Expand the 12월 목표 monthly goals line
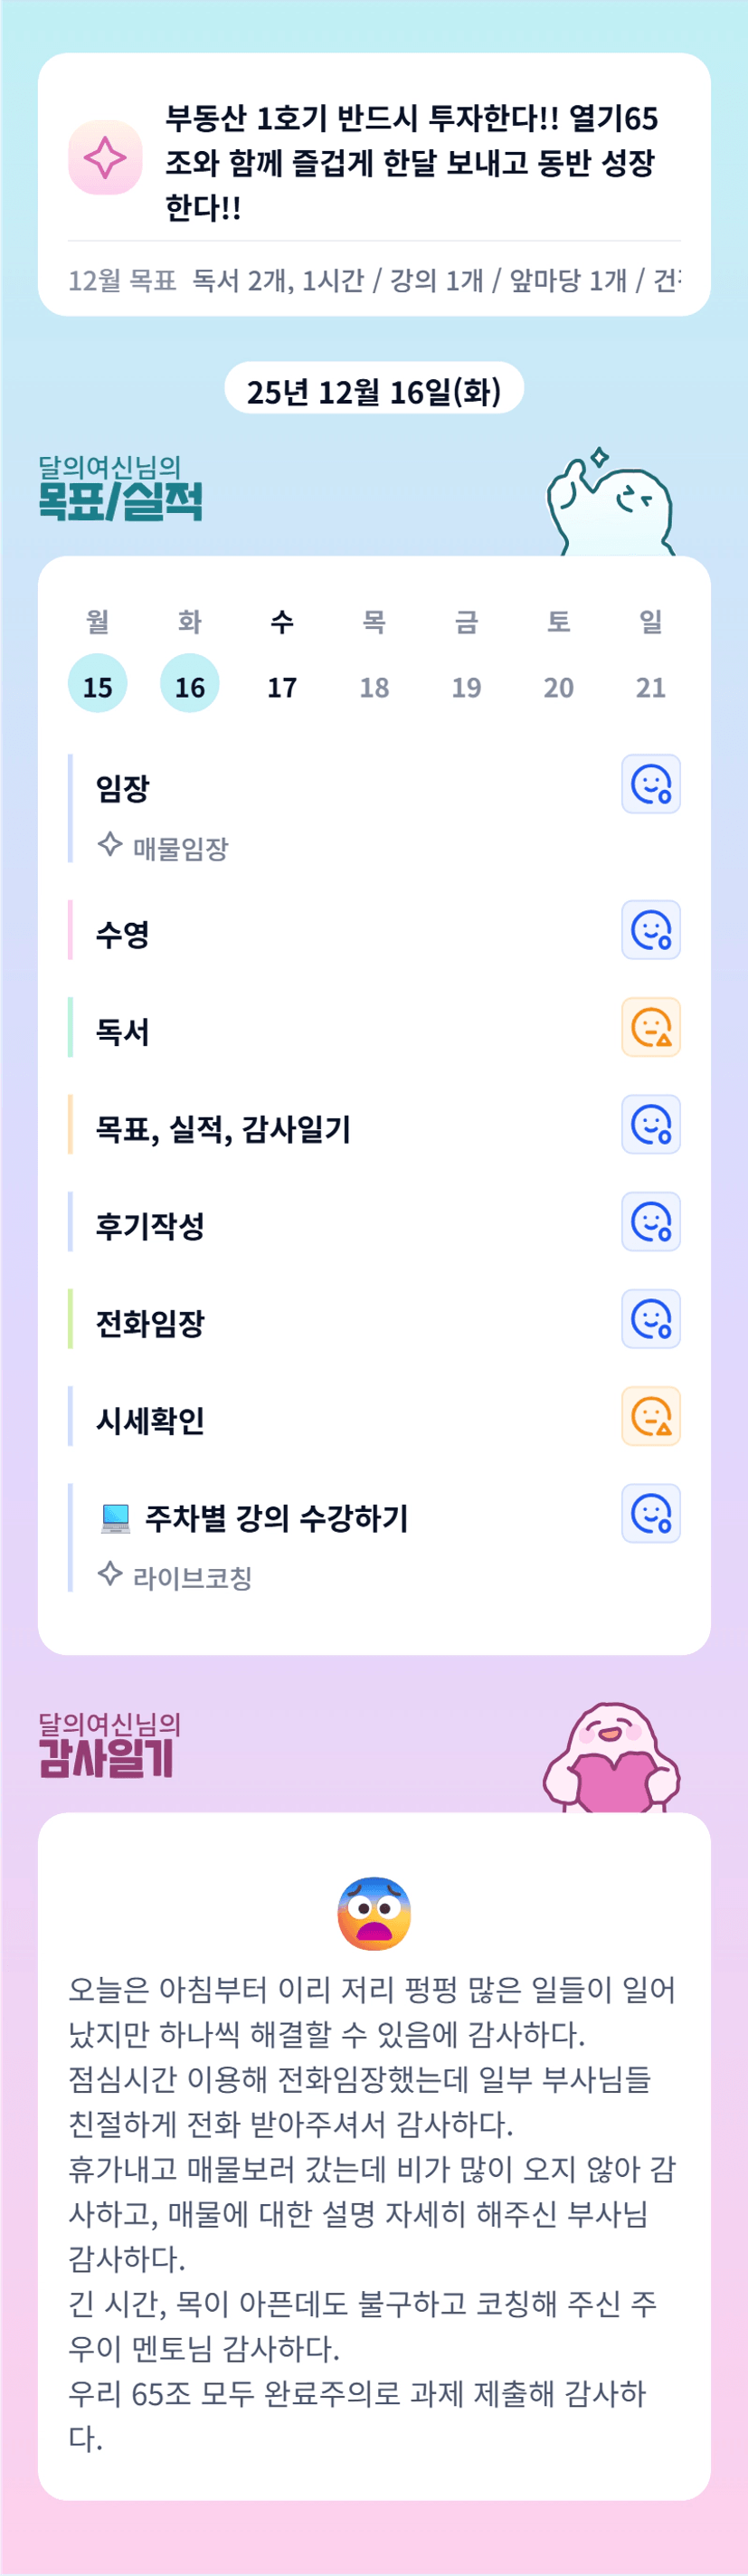The width and height of the screenshot is (748, 2576). (374, 280)
